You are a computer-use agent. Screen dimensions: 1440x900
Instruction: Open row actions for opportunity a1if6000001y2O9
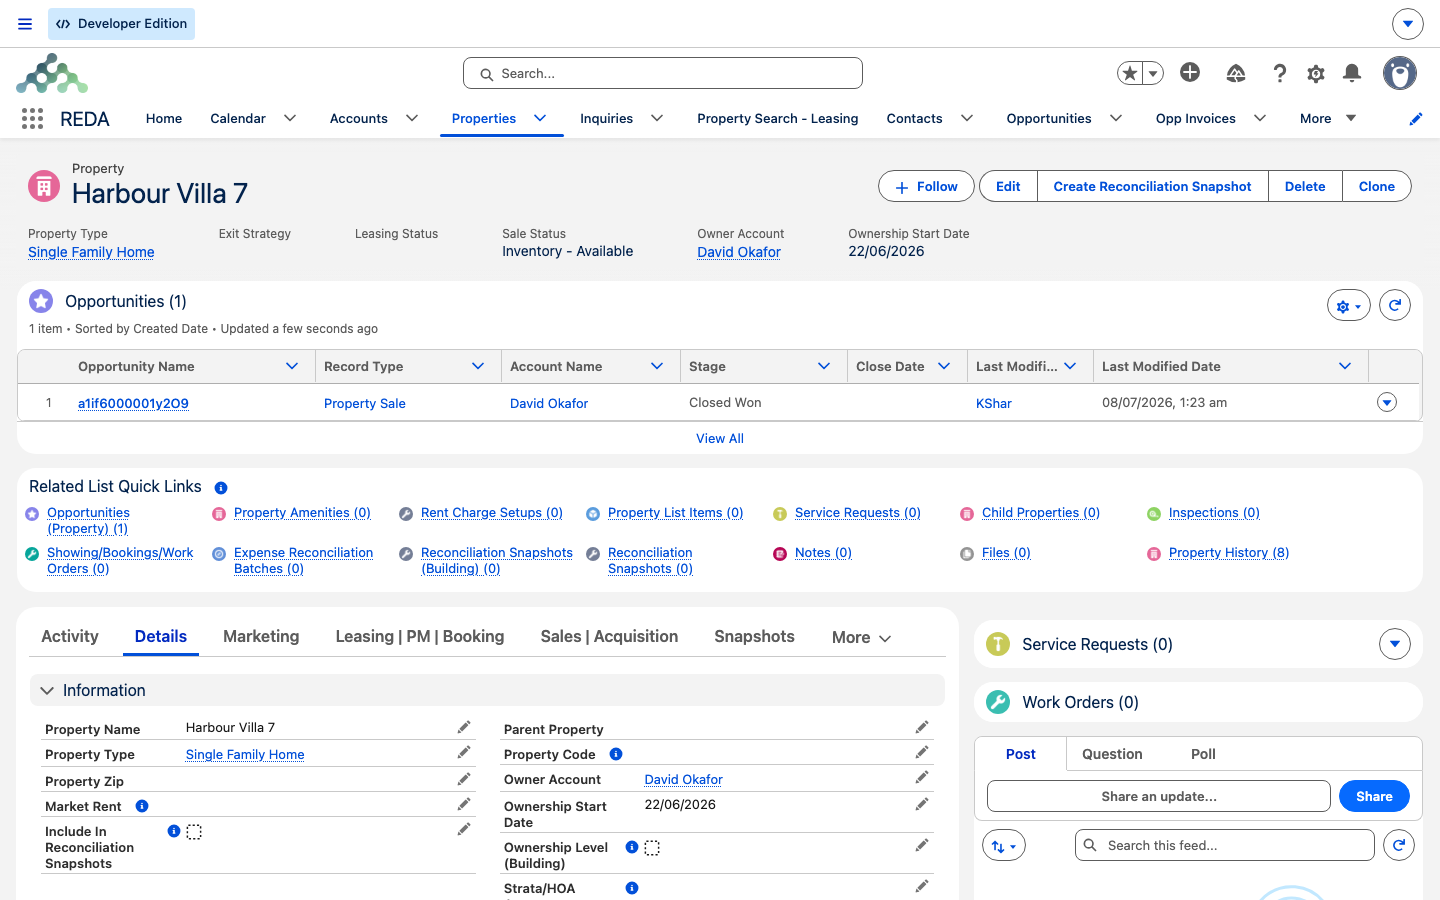coord(1387,402)
